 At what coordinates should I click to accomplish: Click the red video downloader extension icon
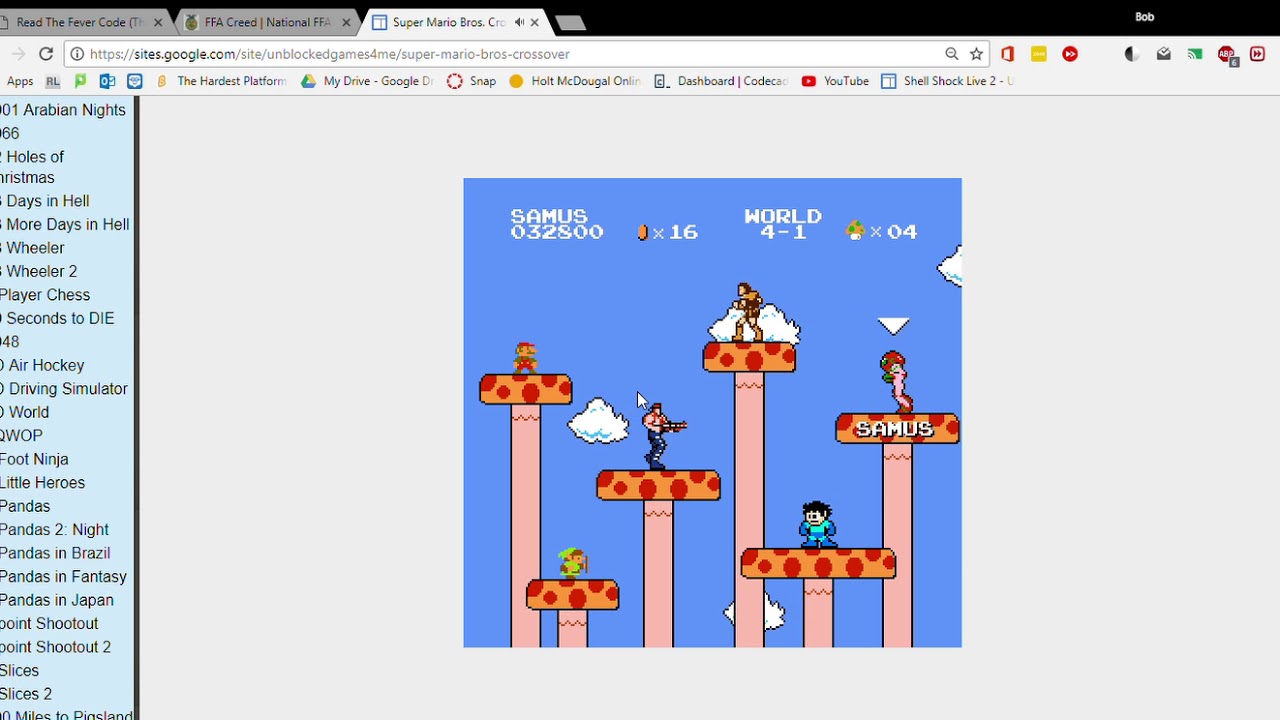coord(1257,54)
